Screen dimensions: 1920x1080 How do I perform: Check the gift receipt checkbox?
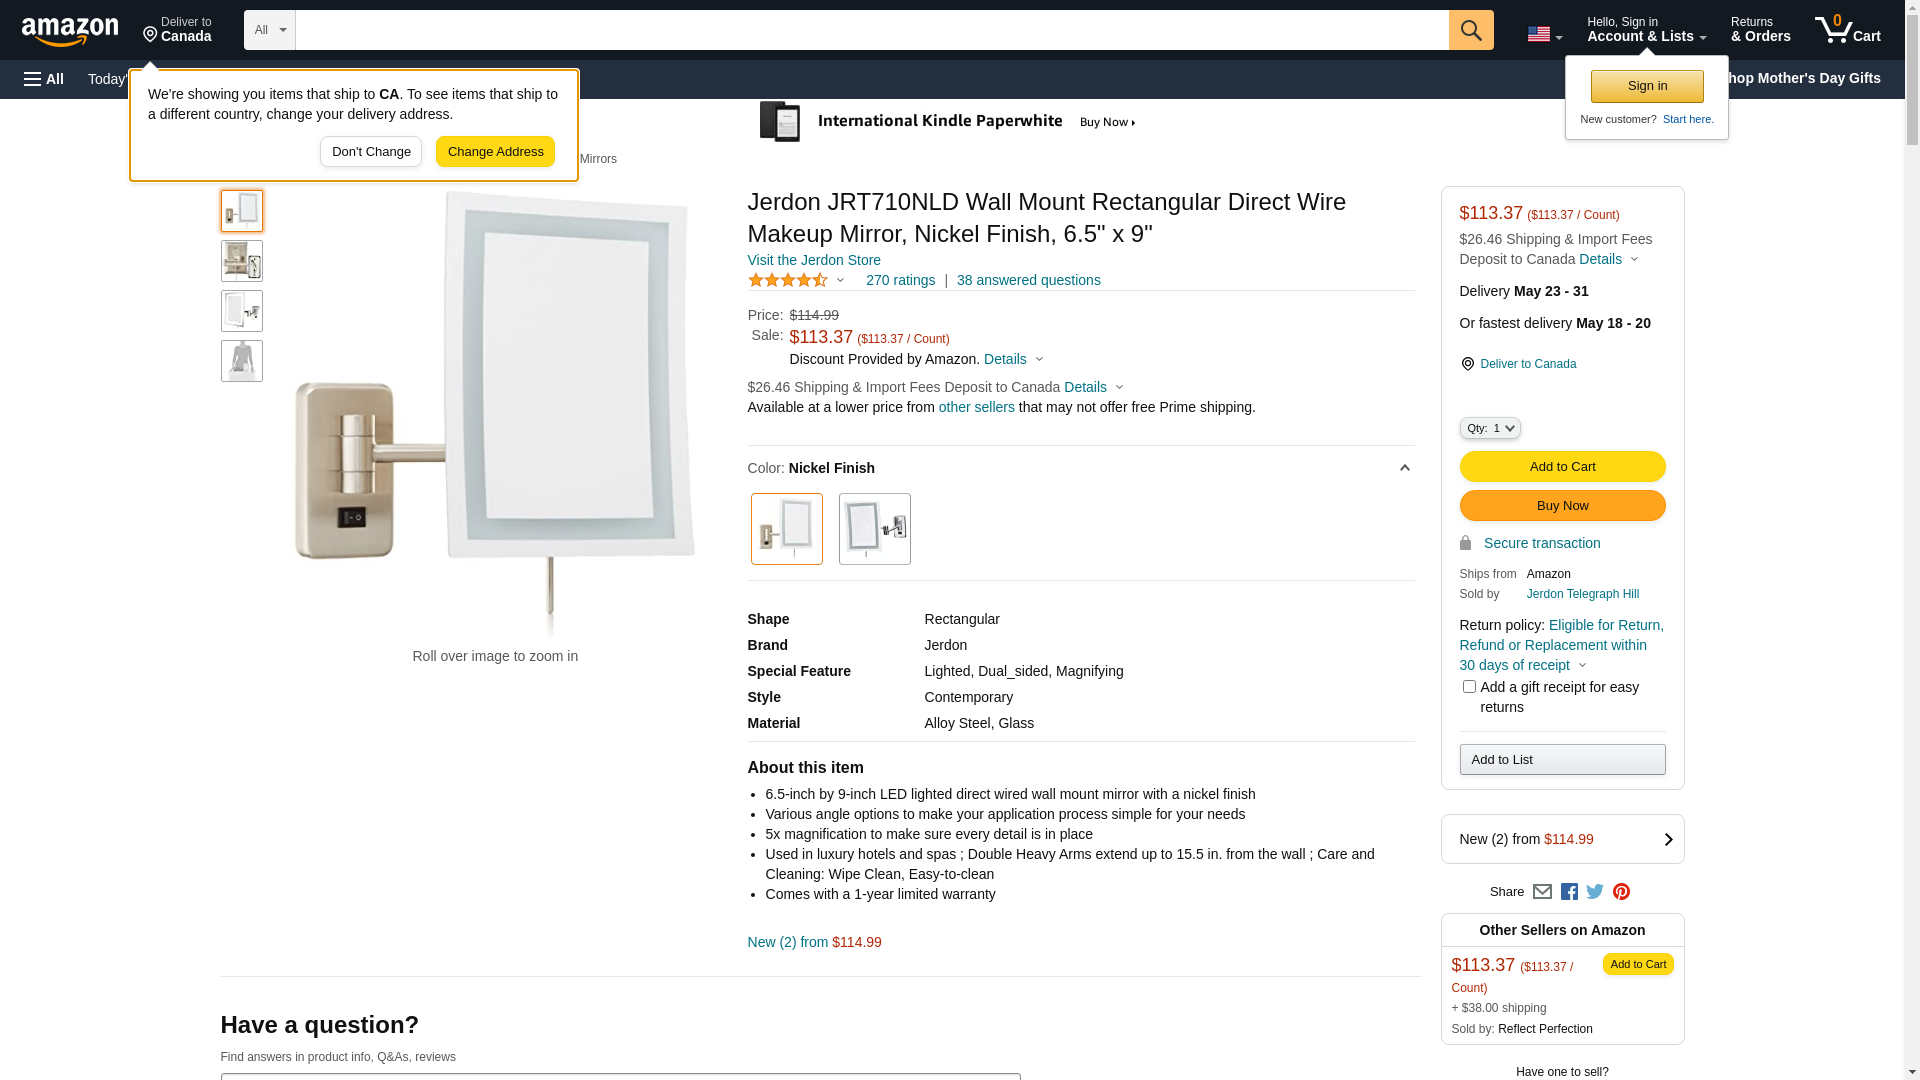(x=1469, y=687)
